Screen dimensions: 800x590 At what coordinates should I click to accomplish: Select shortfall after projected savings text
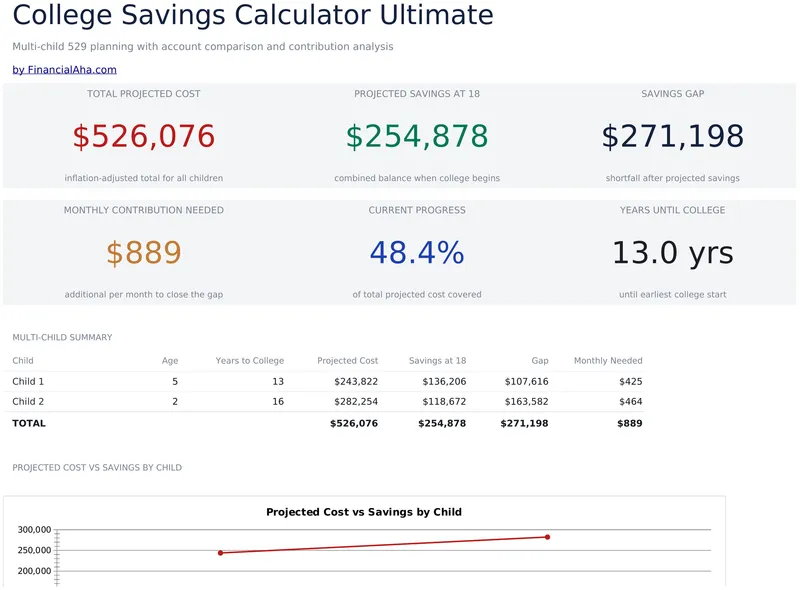click(x=672, y=178)
